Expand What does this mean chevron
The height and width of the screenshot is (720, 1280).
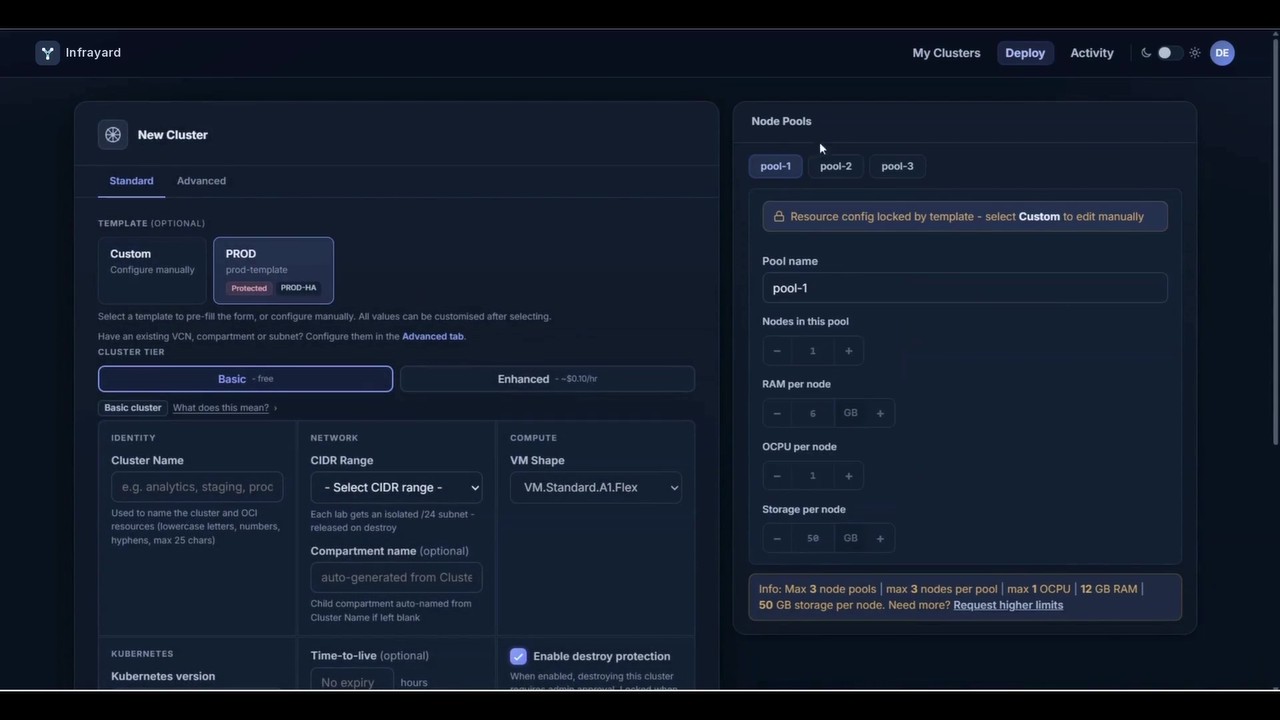tap(275, 408)
